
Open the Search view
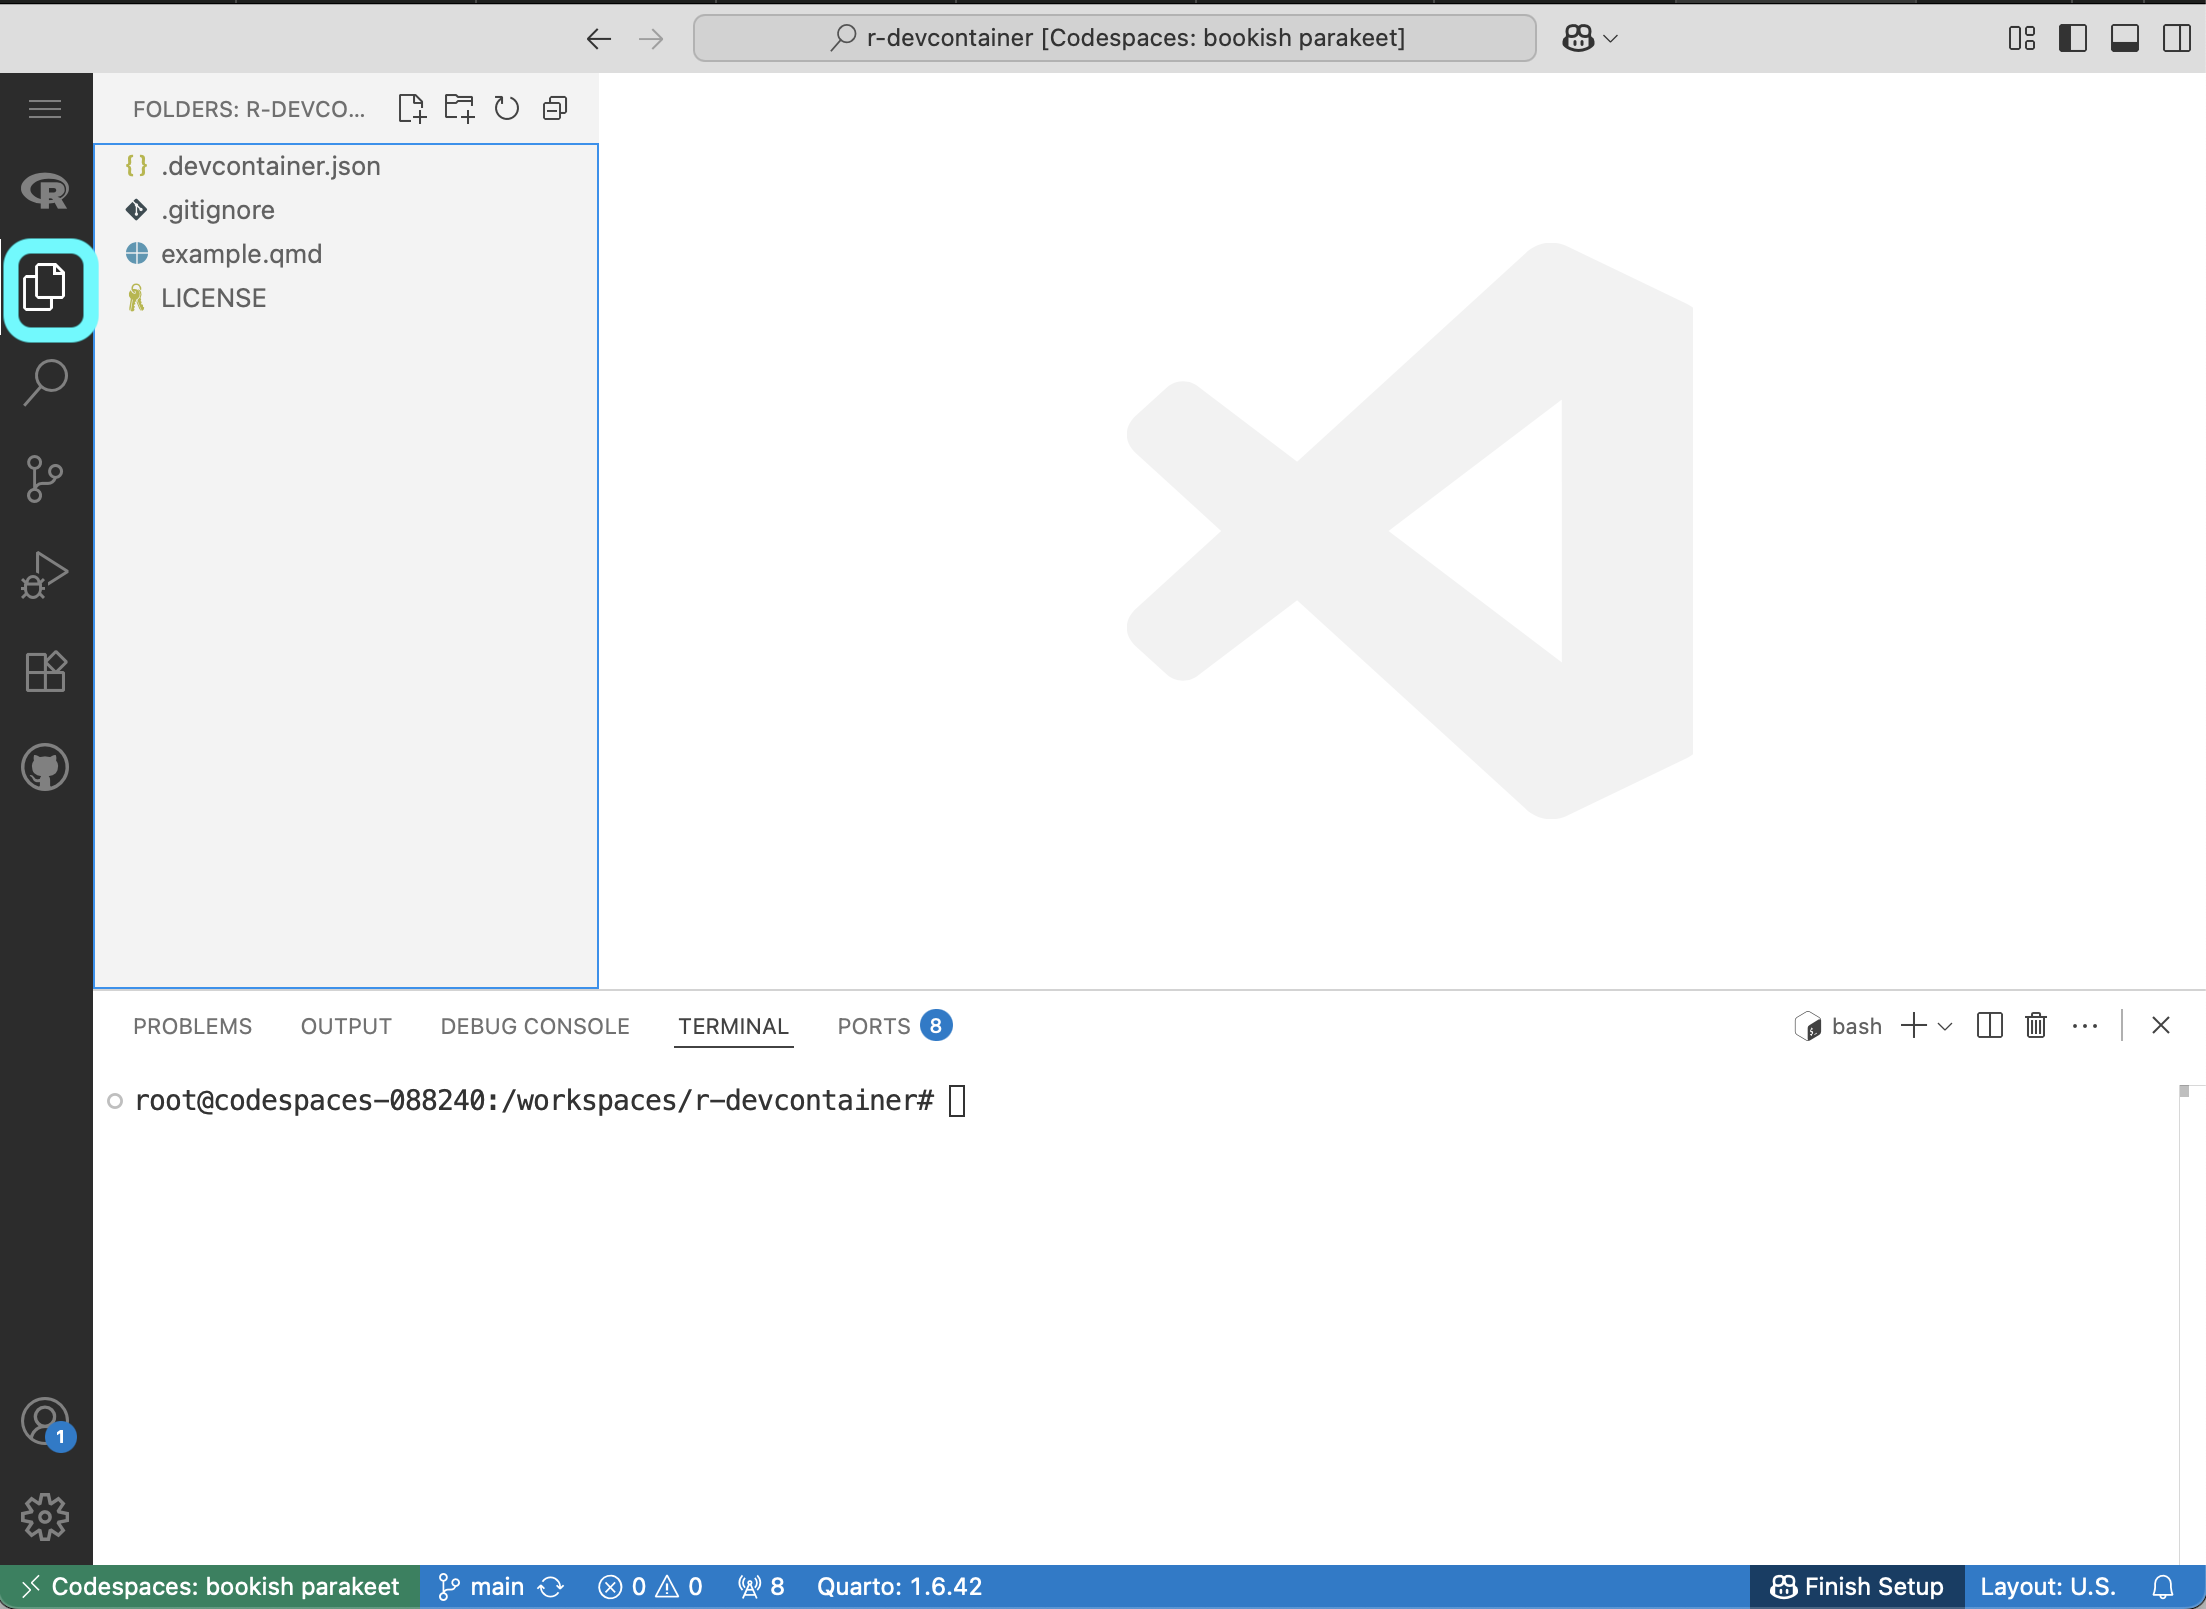[45, 382]
